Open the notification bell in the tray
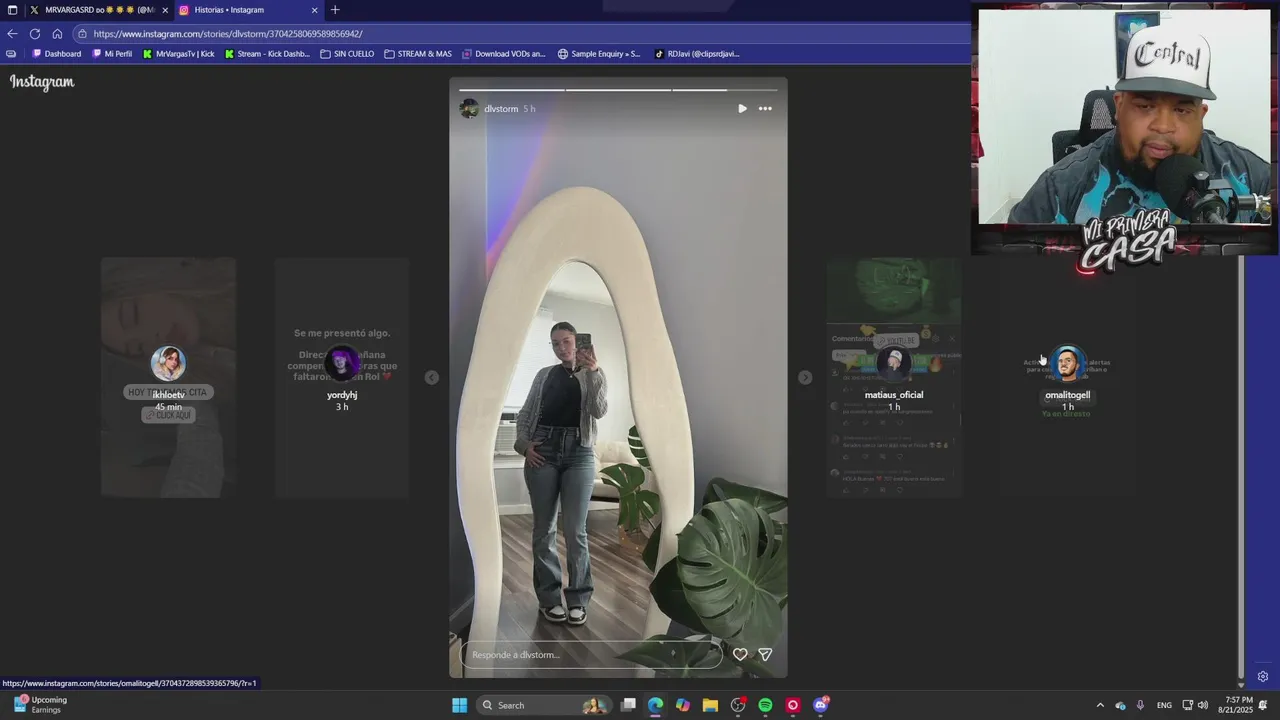The width and height of the screenshot is (1280, 720). coord(1263,705)
